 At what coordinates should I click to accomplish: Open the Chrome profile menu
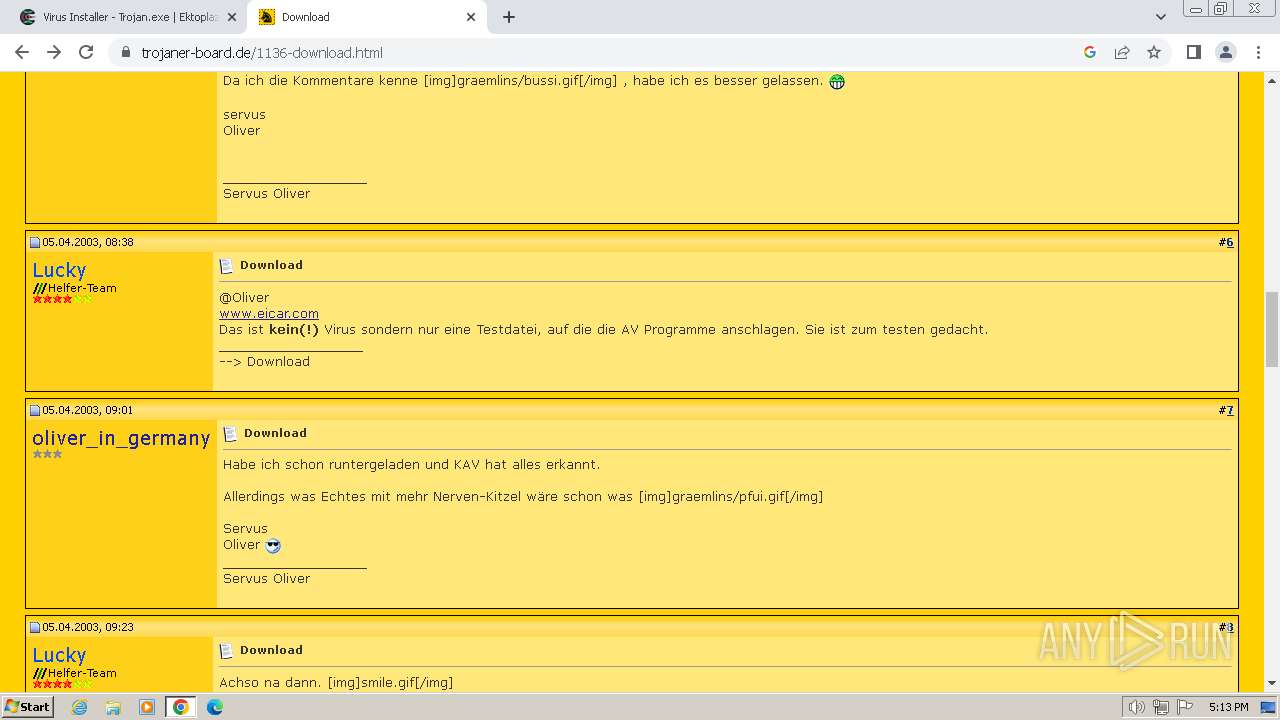(x=1225, y=52)
